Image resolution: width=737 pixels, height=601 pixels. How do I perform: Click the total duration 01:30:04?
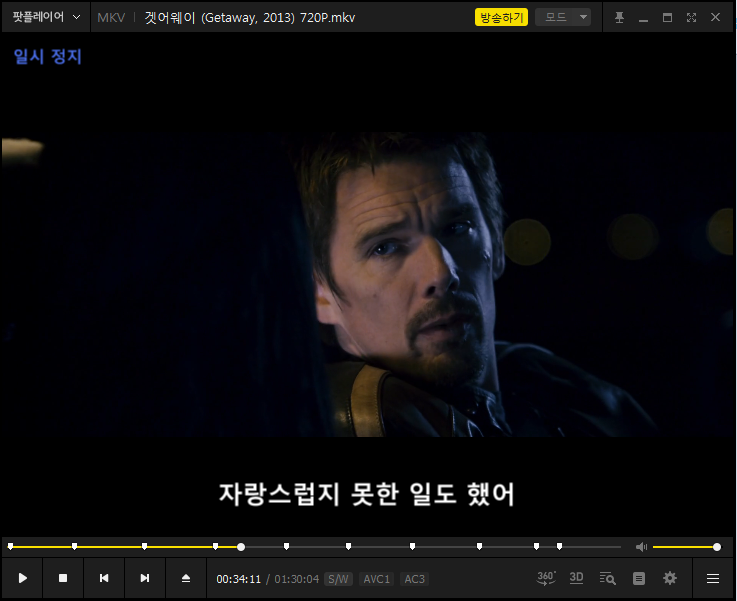point(297,579)
